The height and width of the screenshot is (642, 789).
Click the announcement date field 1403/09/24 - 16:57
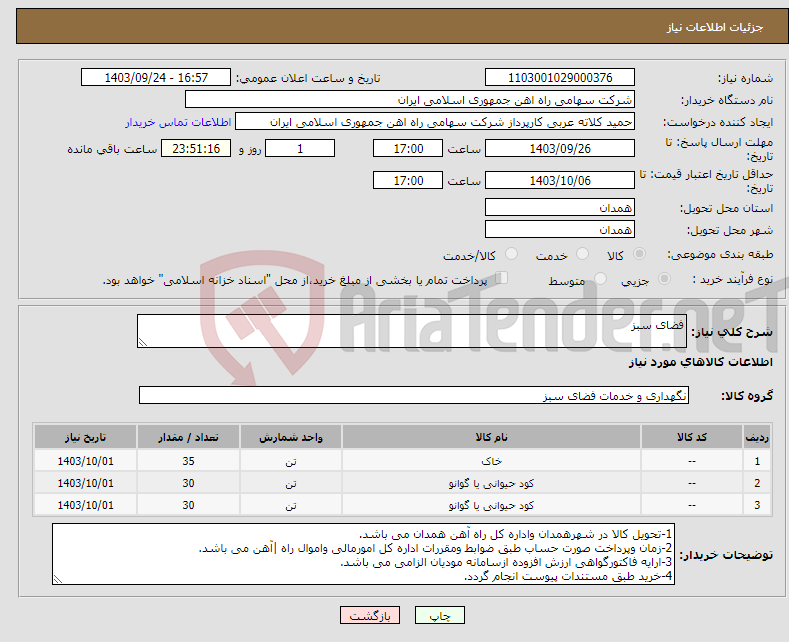tap(156, 77)
